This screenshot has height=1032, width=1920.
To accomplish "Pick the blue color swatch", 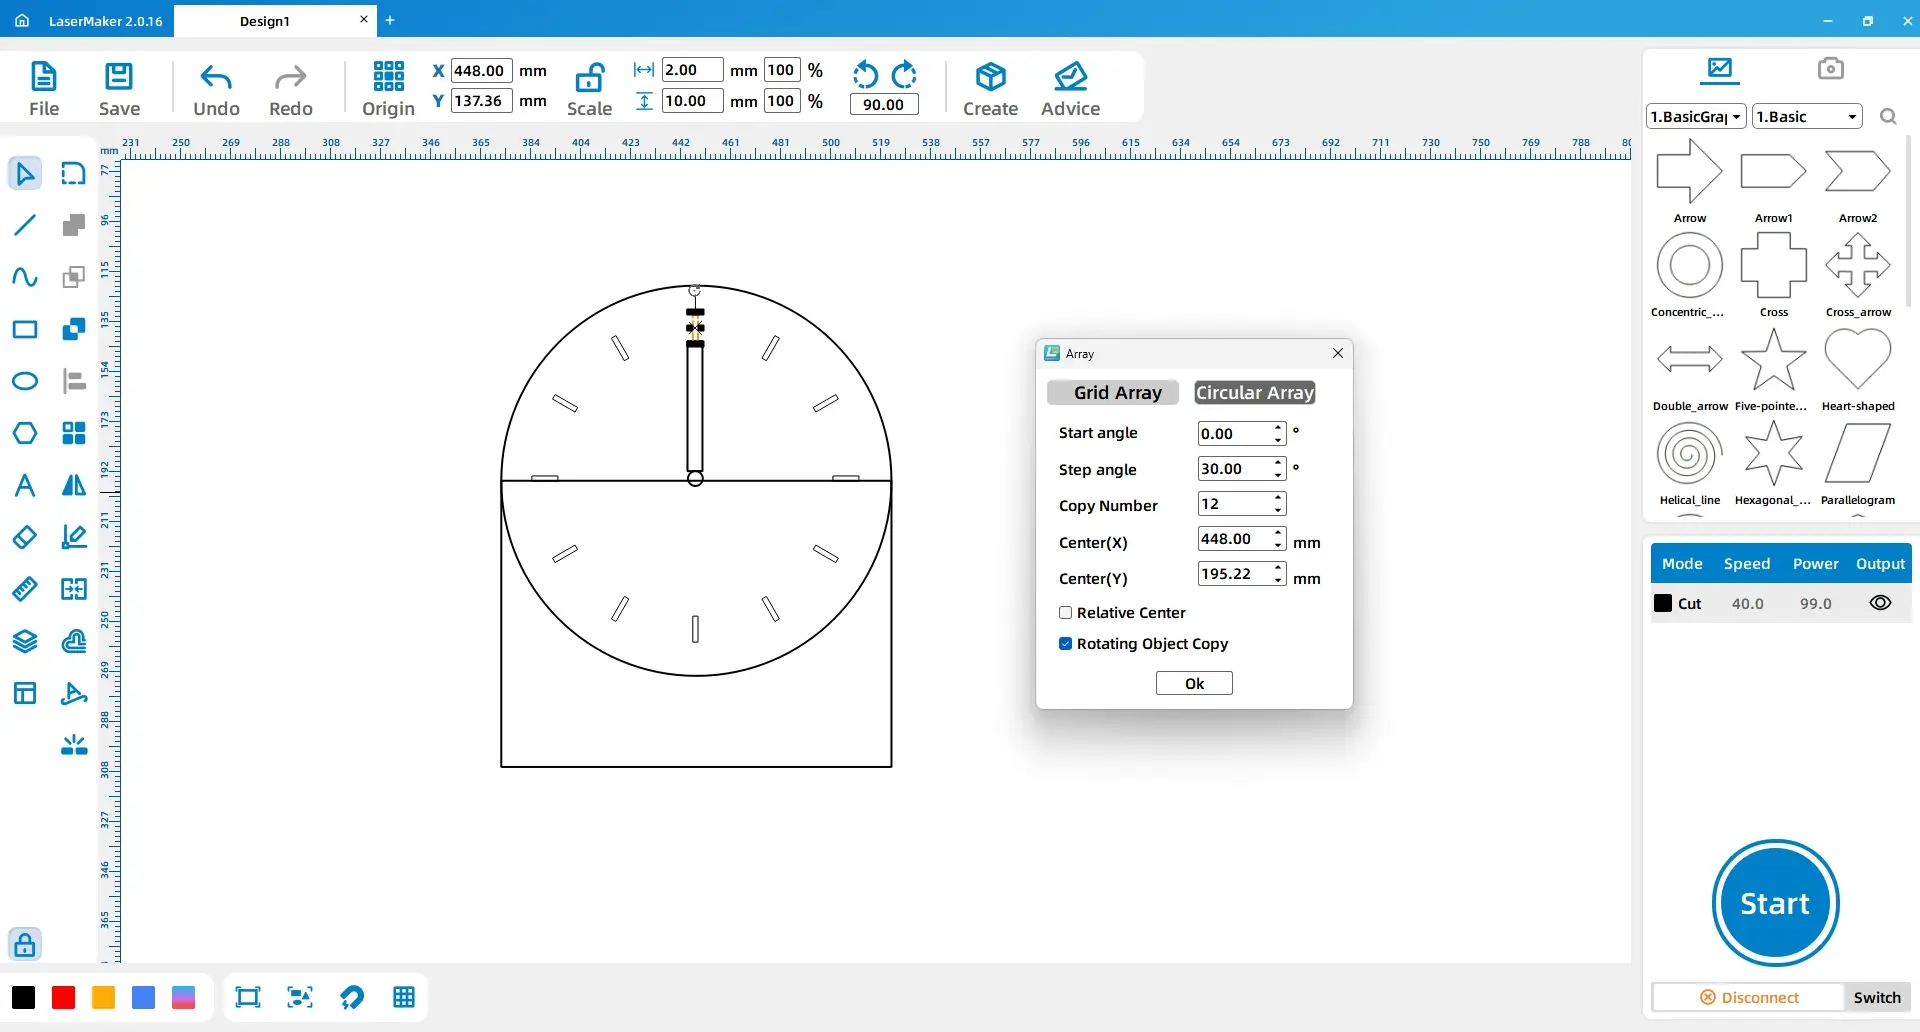I will (144, 997).
